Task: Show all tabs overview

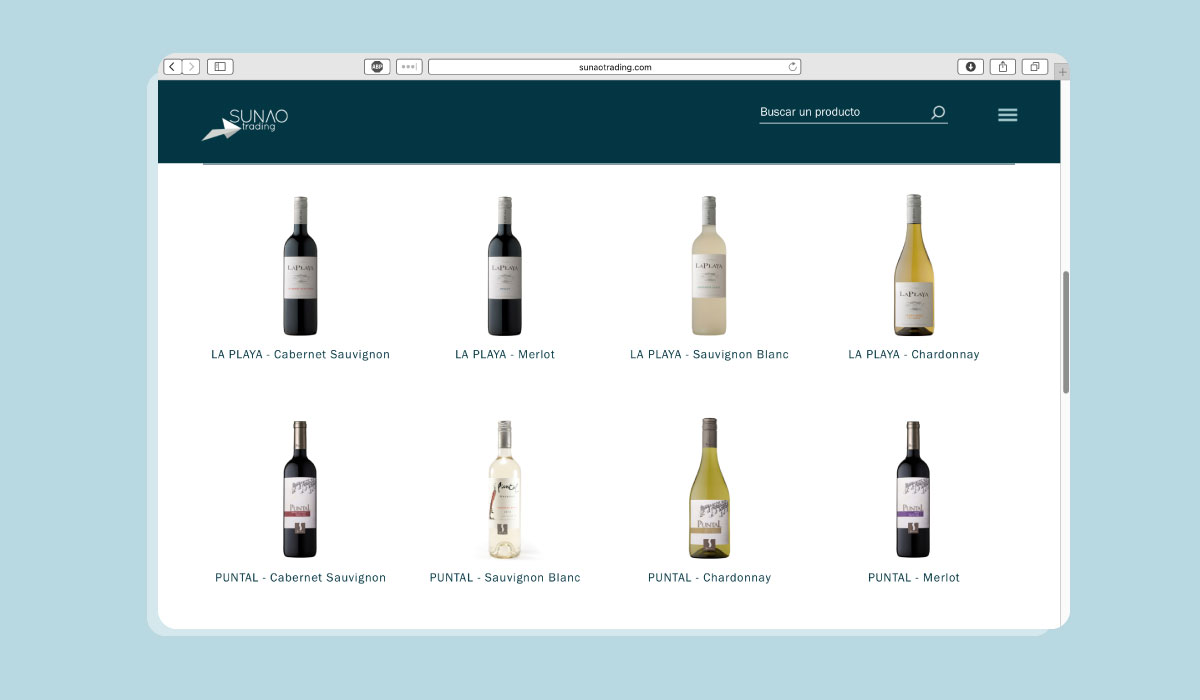Action: coord(1035,67)
